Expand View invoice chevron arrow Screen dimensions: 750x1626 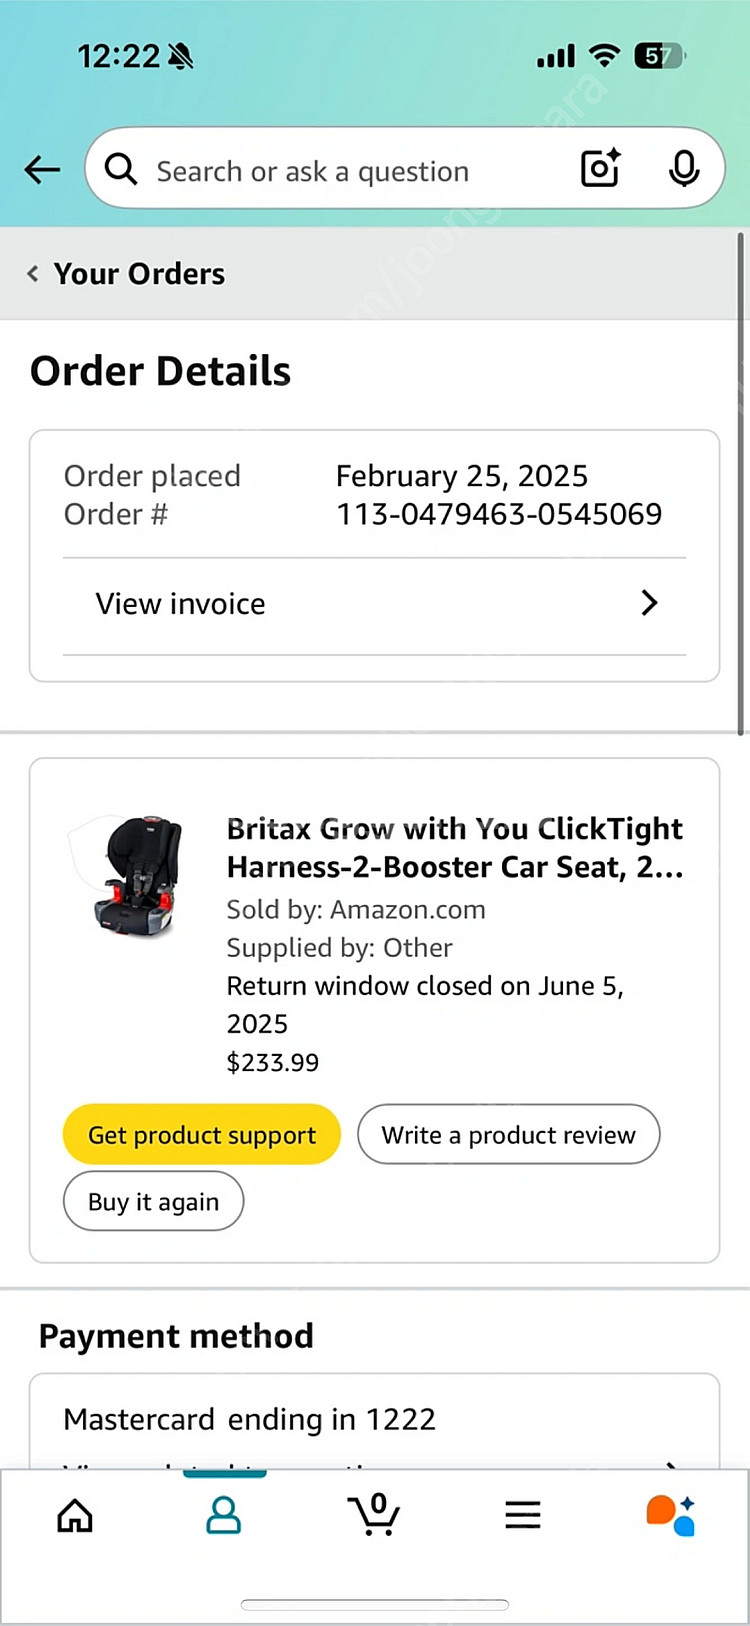[649, 603]
